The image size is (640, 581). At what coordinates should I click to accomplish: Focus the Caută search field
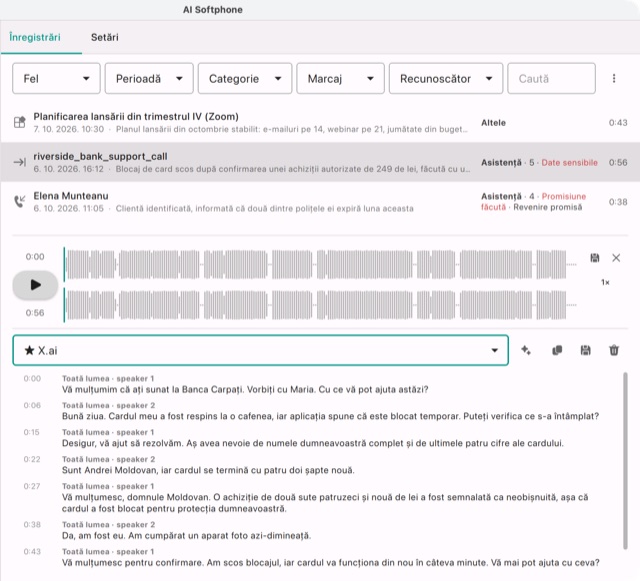click(x=551, y=78)
